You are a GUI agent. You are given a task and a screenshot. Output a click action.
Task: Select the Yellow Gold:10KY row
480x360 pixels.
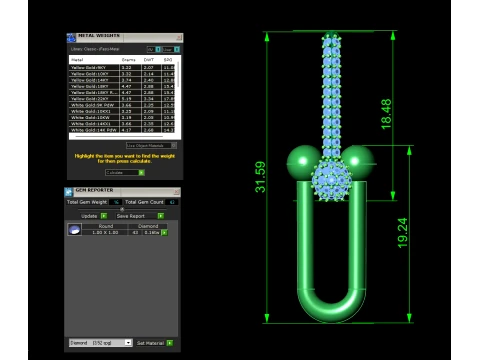point(122,74)
